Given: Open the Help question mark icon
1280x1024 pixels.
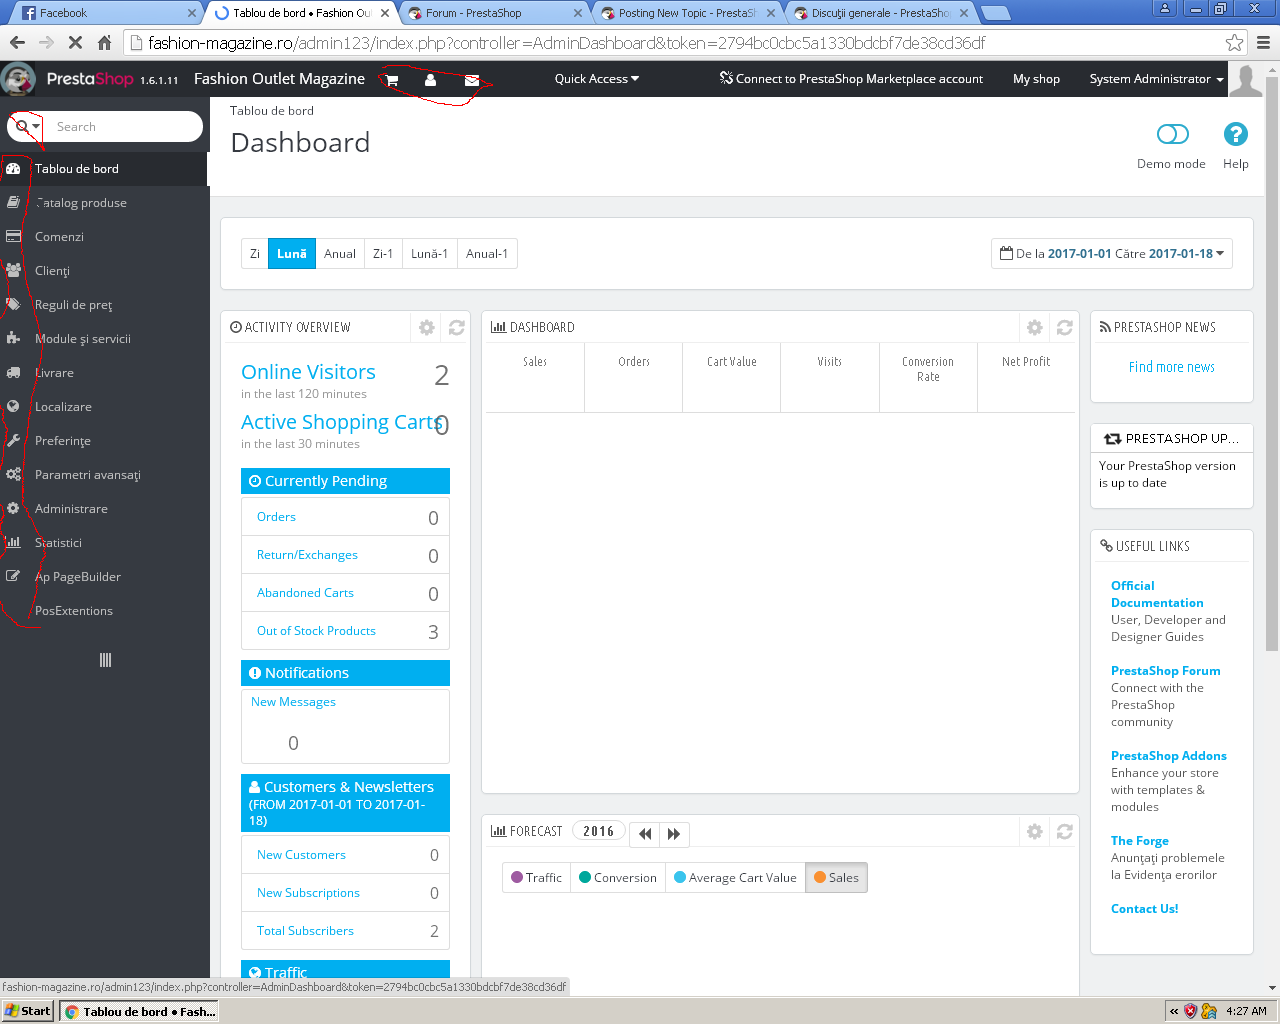Looking at the screenshot, I should coord(1236,134).
